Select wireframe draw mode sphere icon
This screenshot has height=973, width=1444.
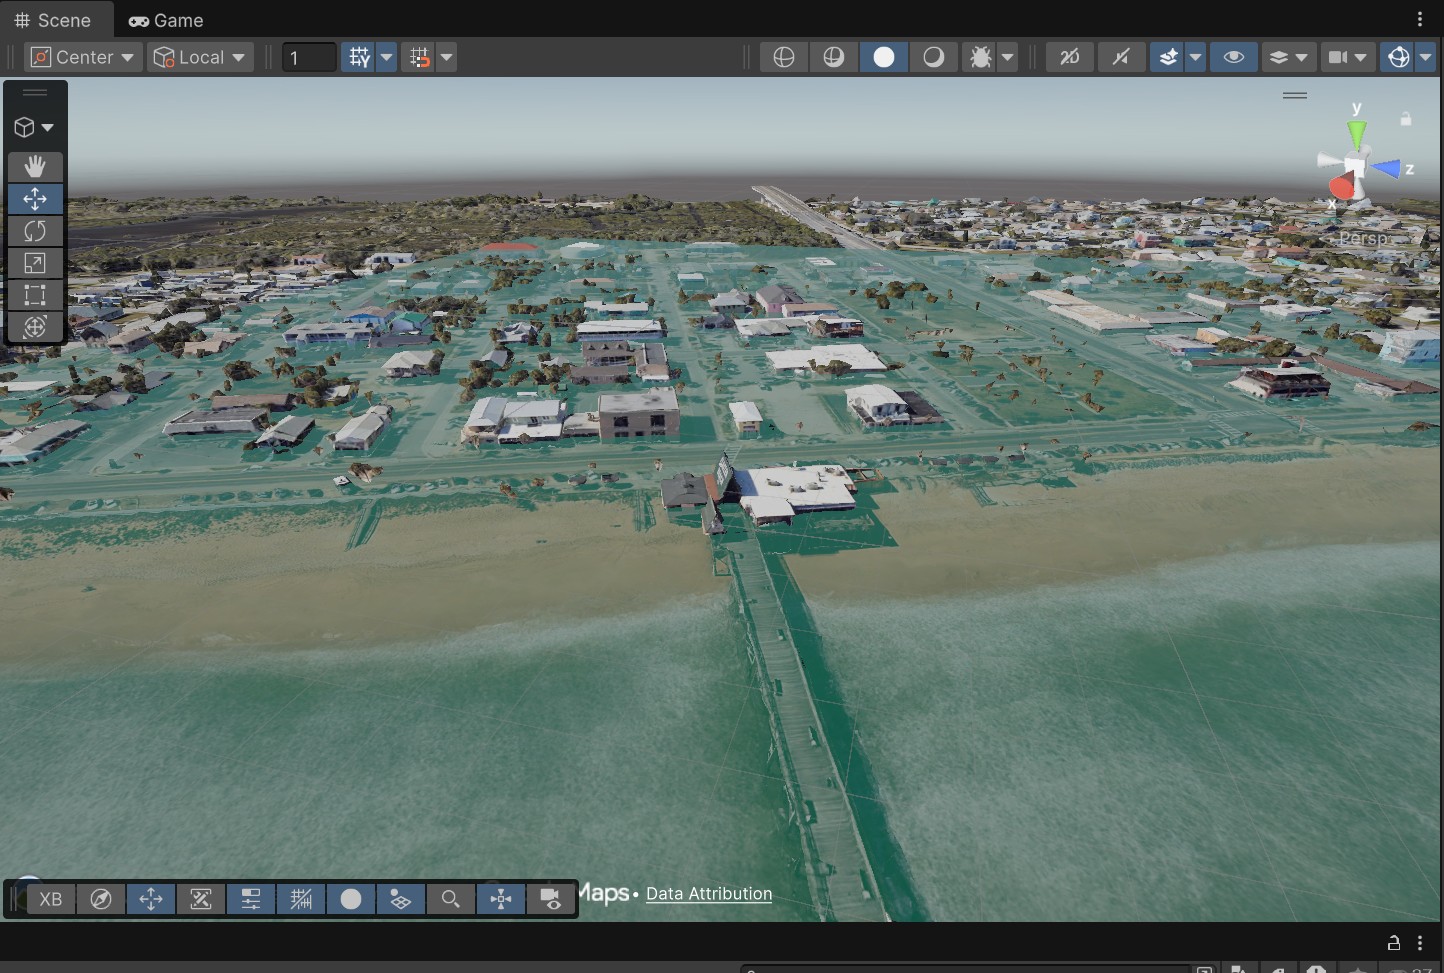click(x=784, y=57)
